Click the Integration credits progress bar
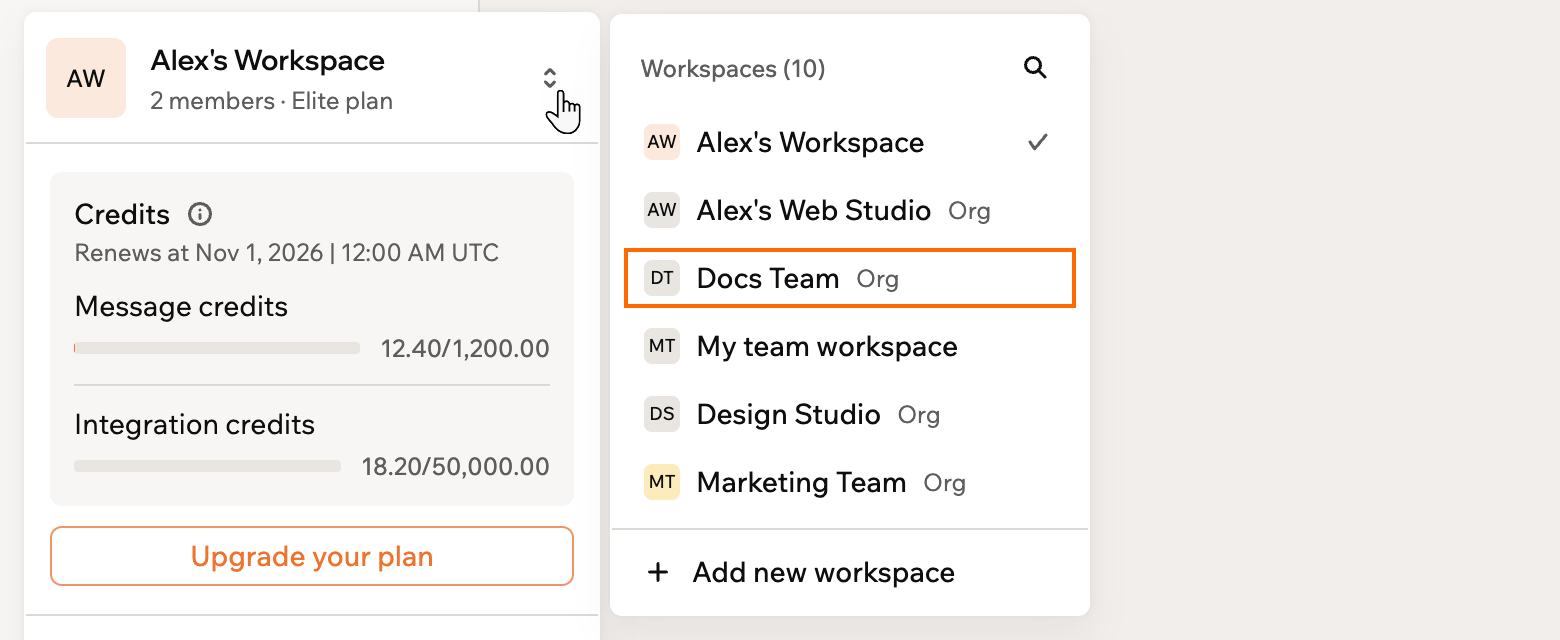The width and height of the screenshot is (1560, 640). [x=208, y=466]
